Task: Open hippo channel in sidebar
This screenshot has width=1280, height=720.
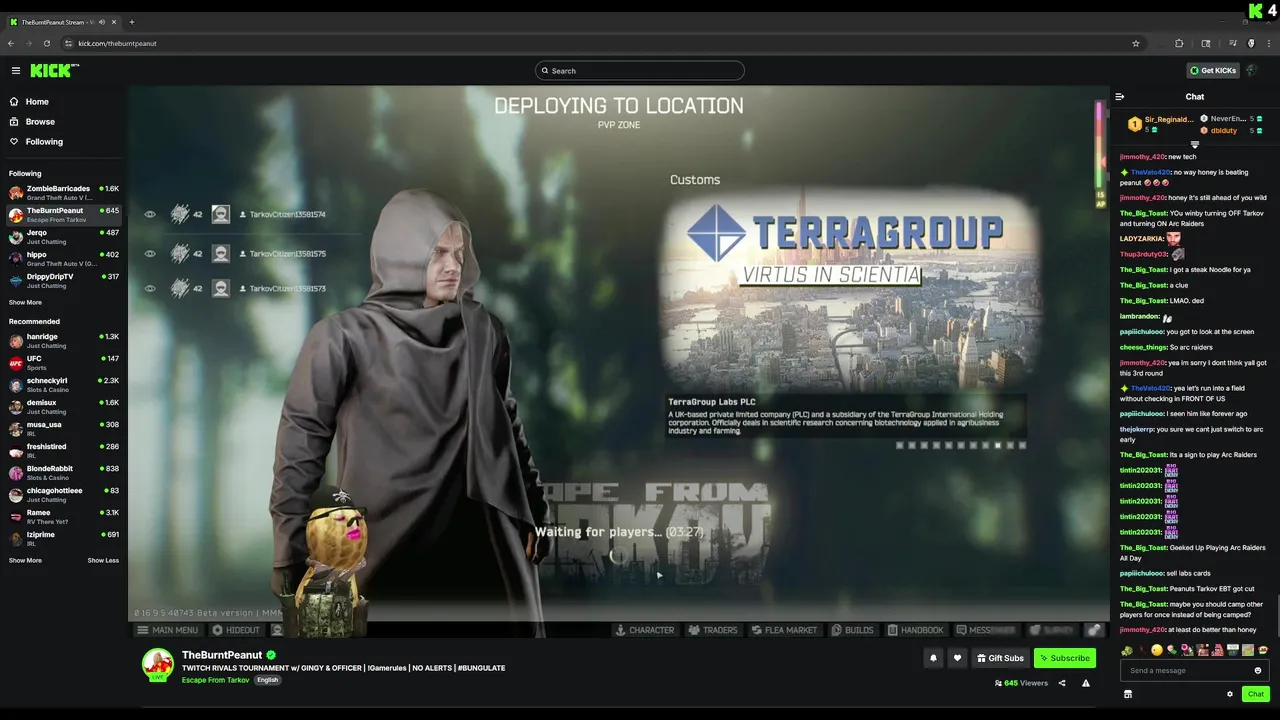Action: [x=64, y=259]
